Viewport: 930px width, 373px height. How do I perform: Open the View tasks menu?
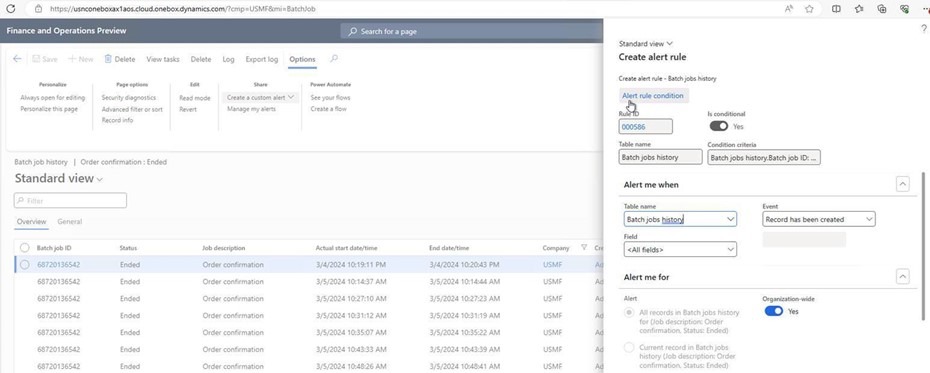pos(163,59)
